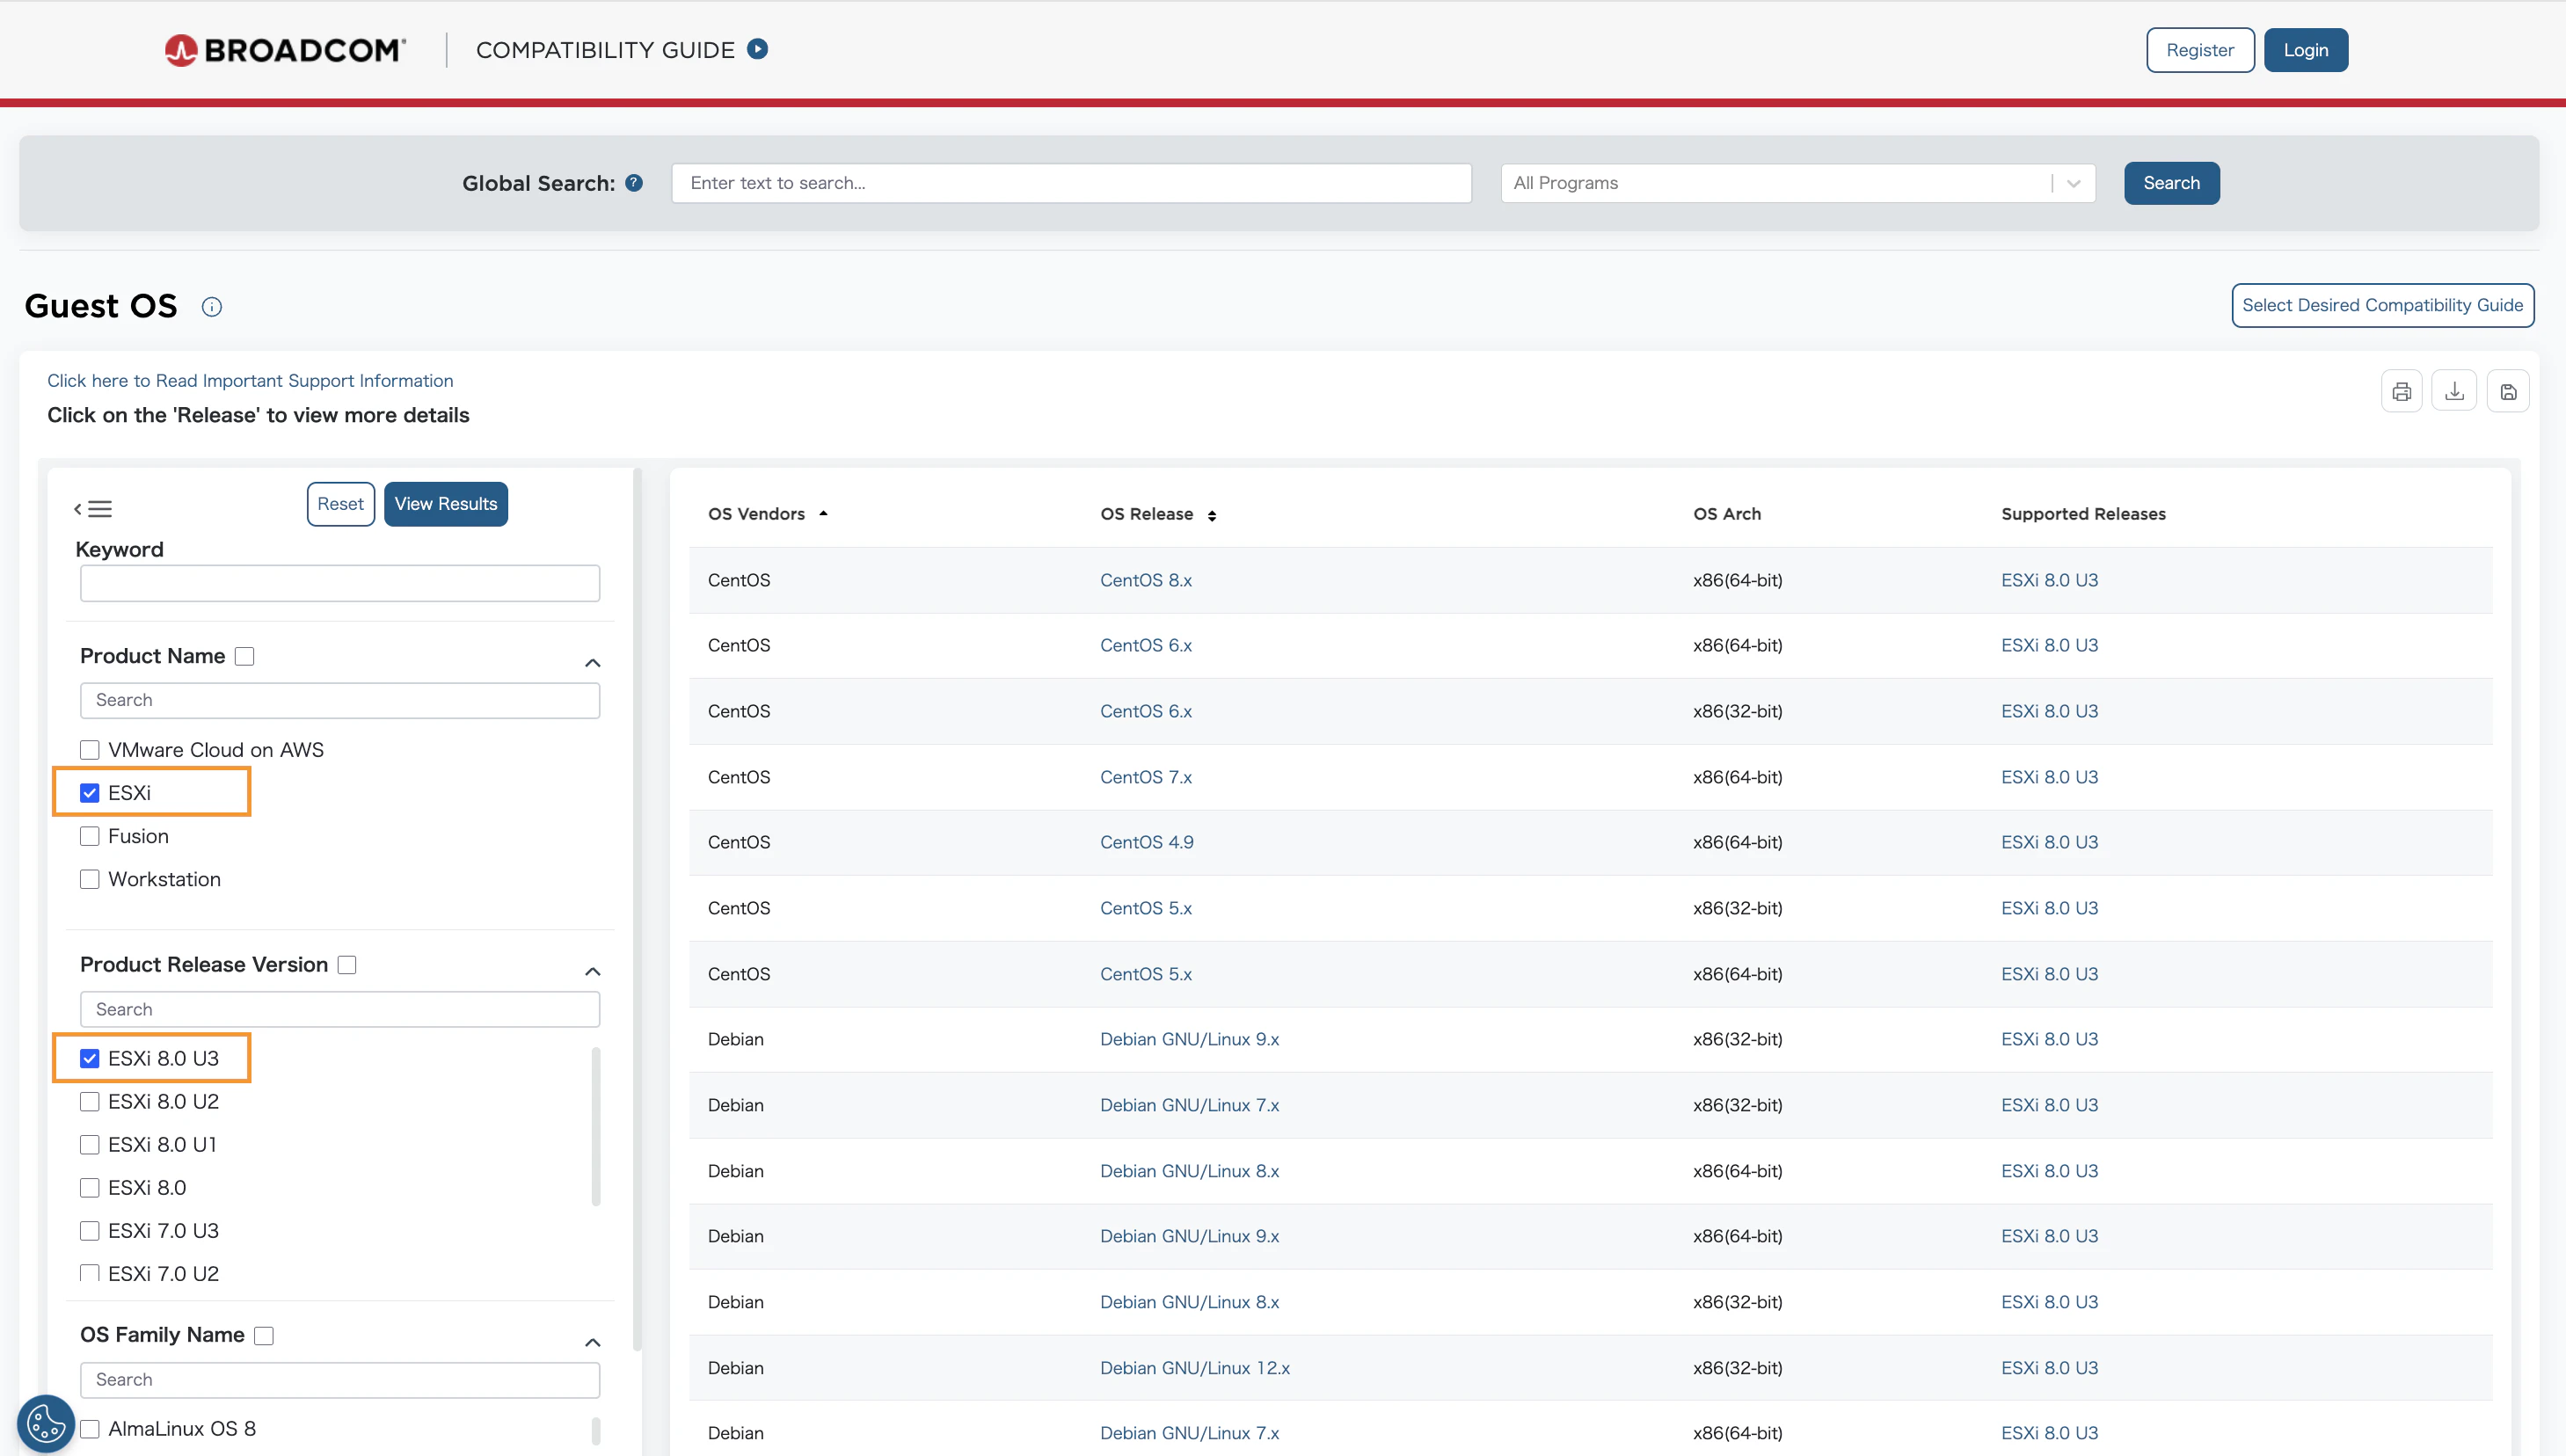Click the Global Search text field
Viewport: 2566px width, 1456px height.
tap(1071, 183)
